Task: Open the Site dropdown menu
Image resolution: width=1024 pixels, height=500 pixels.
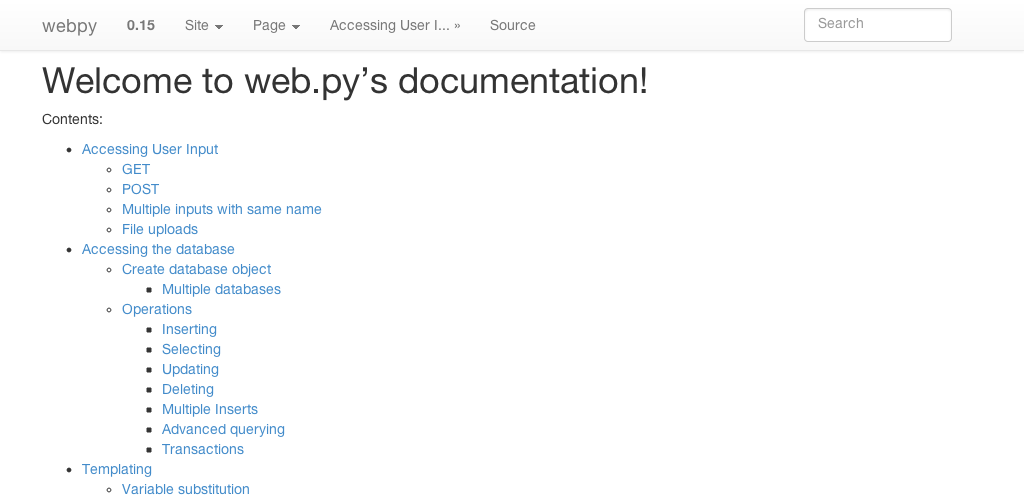Action: pyautogui.click(x=204, y=25)
